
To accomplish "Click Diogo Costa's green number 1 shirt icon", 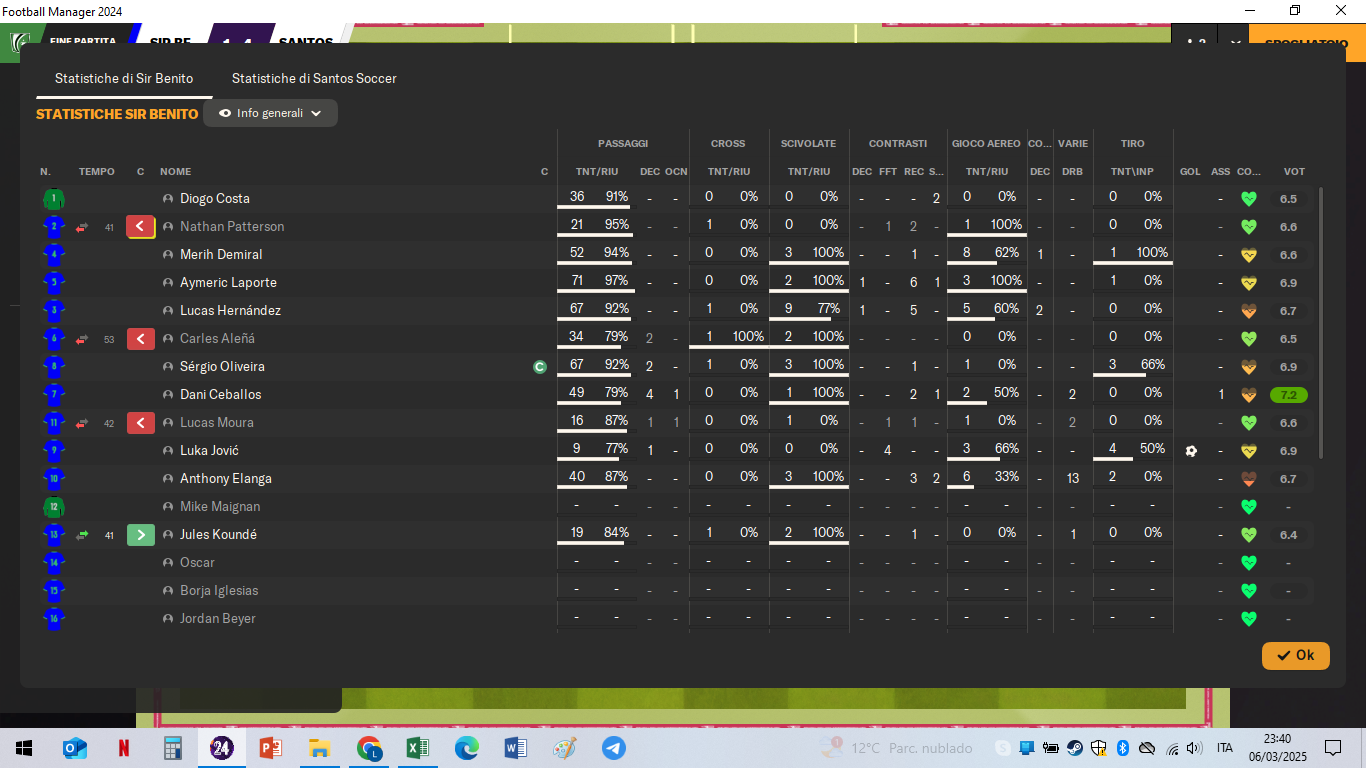I will point(54,199).
